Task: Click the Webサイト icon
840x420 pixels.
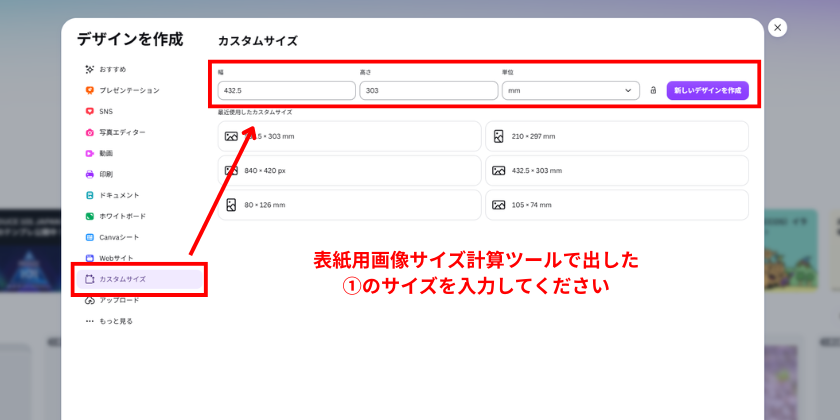Action: [x=89, y=258]
